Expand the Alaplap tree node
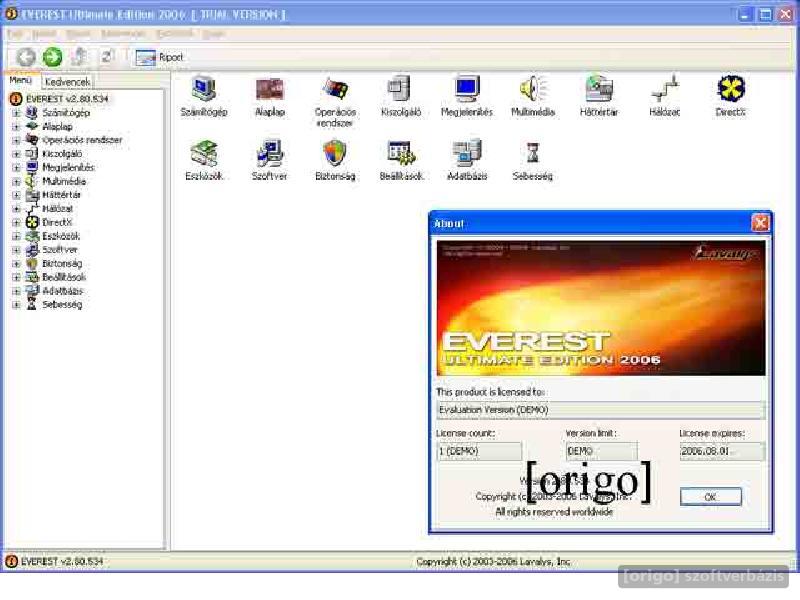 [x=16, y=127]
